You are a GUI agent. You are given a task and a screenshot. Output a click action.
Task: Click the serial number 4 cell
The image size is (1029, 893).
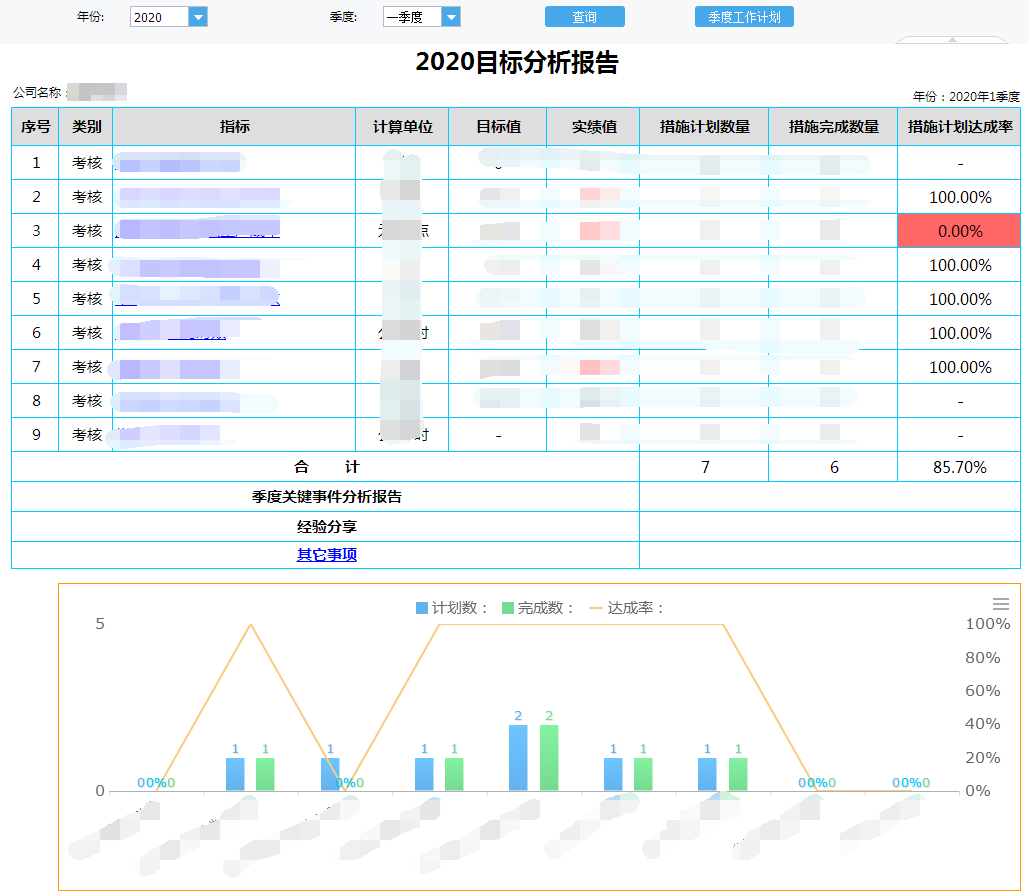coord(35,264)
